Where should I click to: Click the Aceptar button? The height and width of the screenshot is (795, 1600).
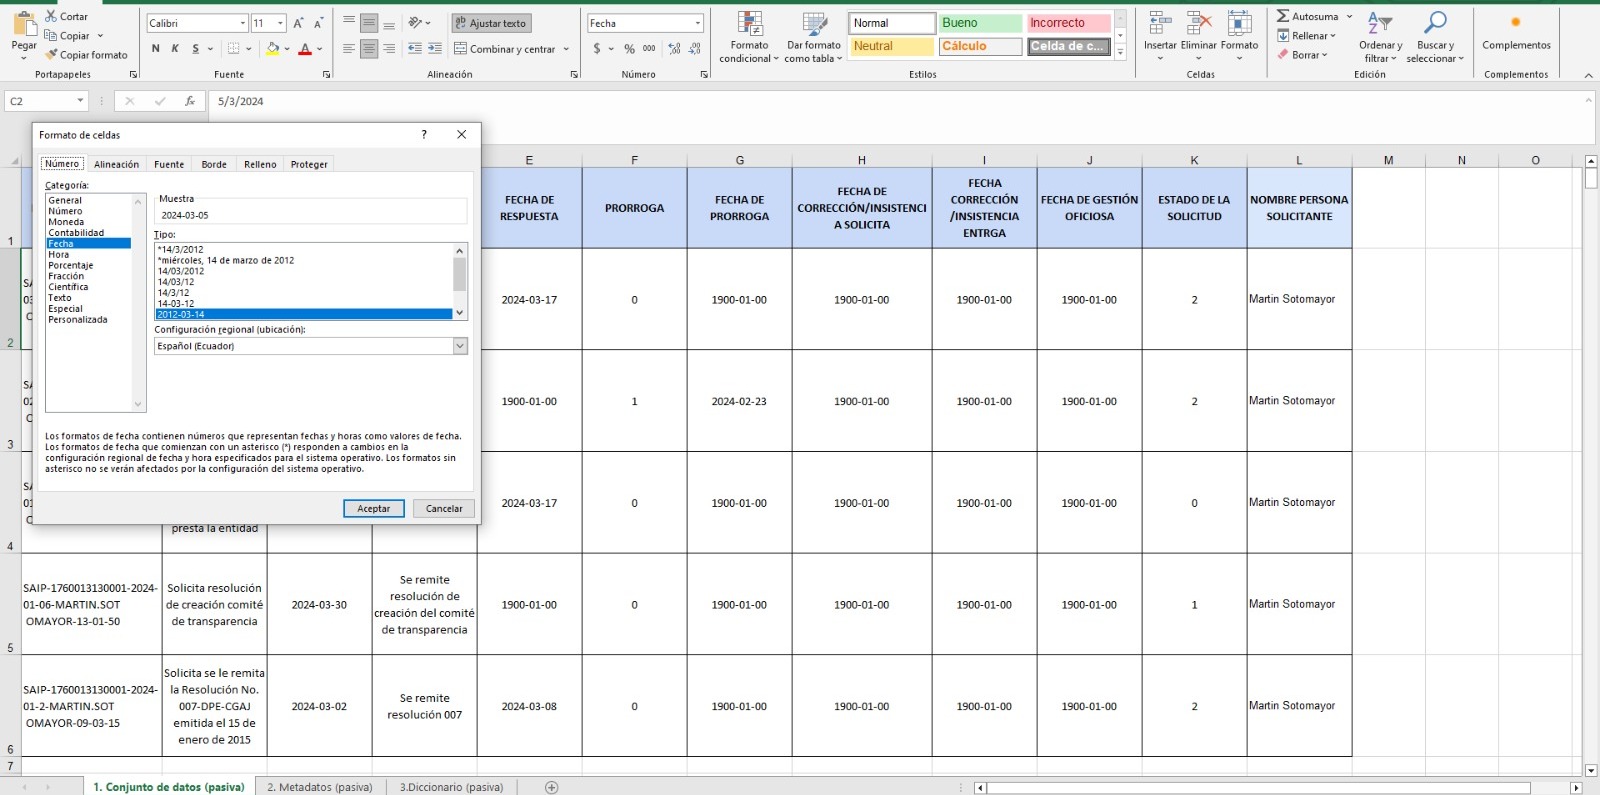pos(374,508)
